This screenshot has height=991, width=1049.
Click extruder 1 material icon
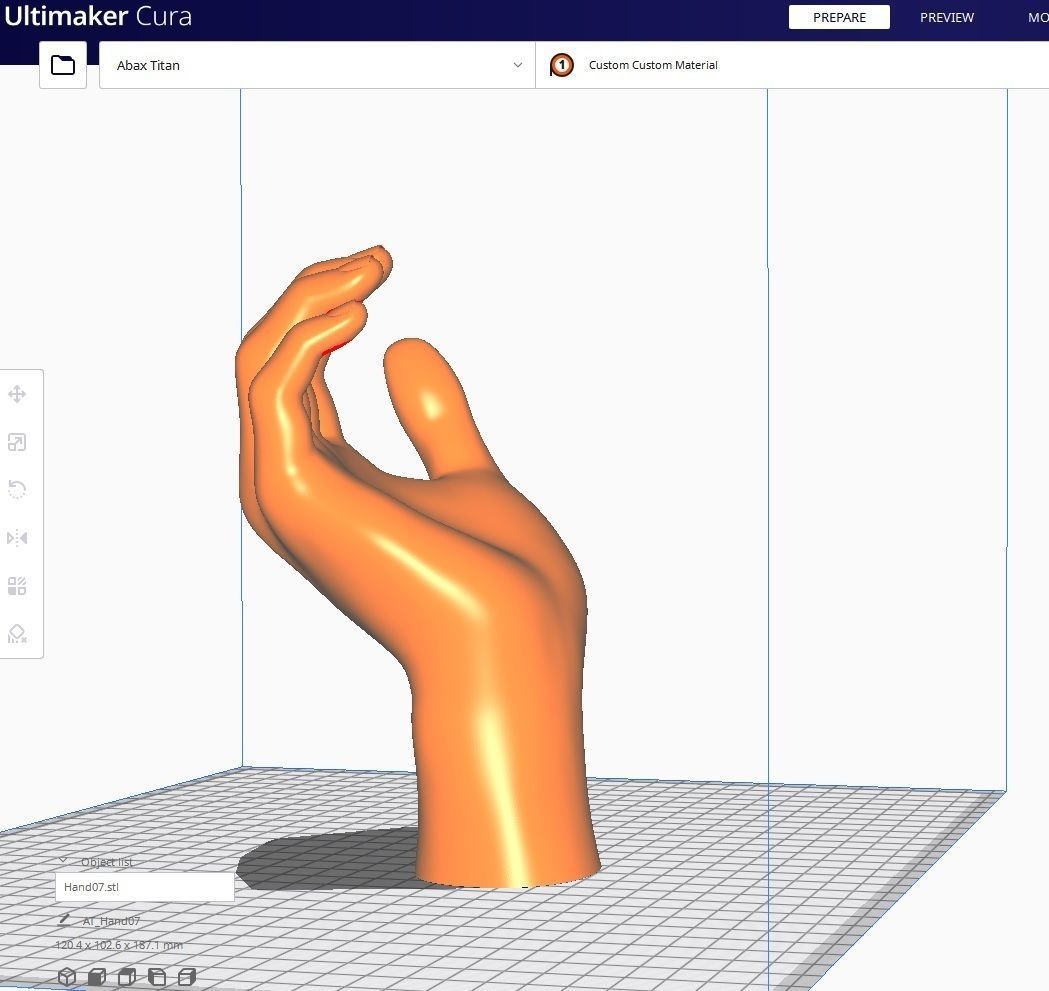tap(562, 65)
